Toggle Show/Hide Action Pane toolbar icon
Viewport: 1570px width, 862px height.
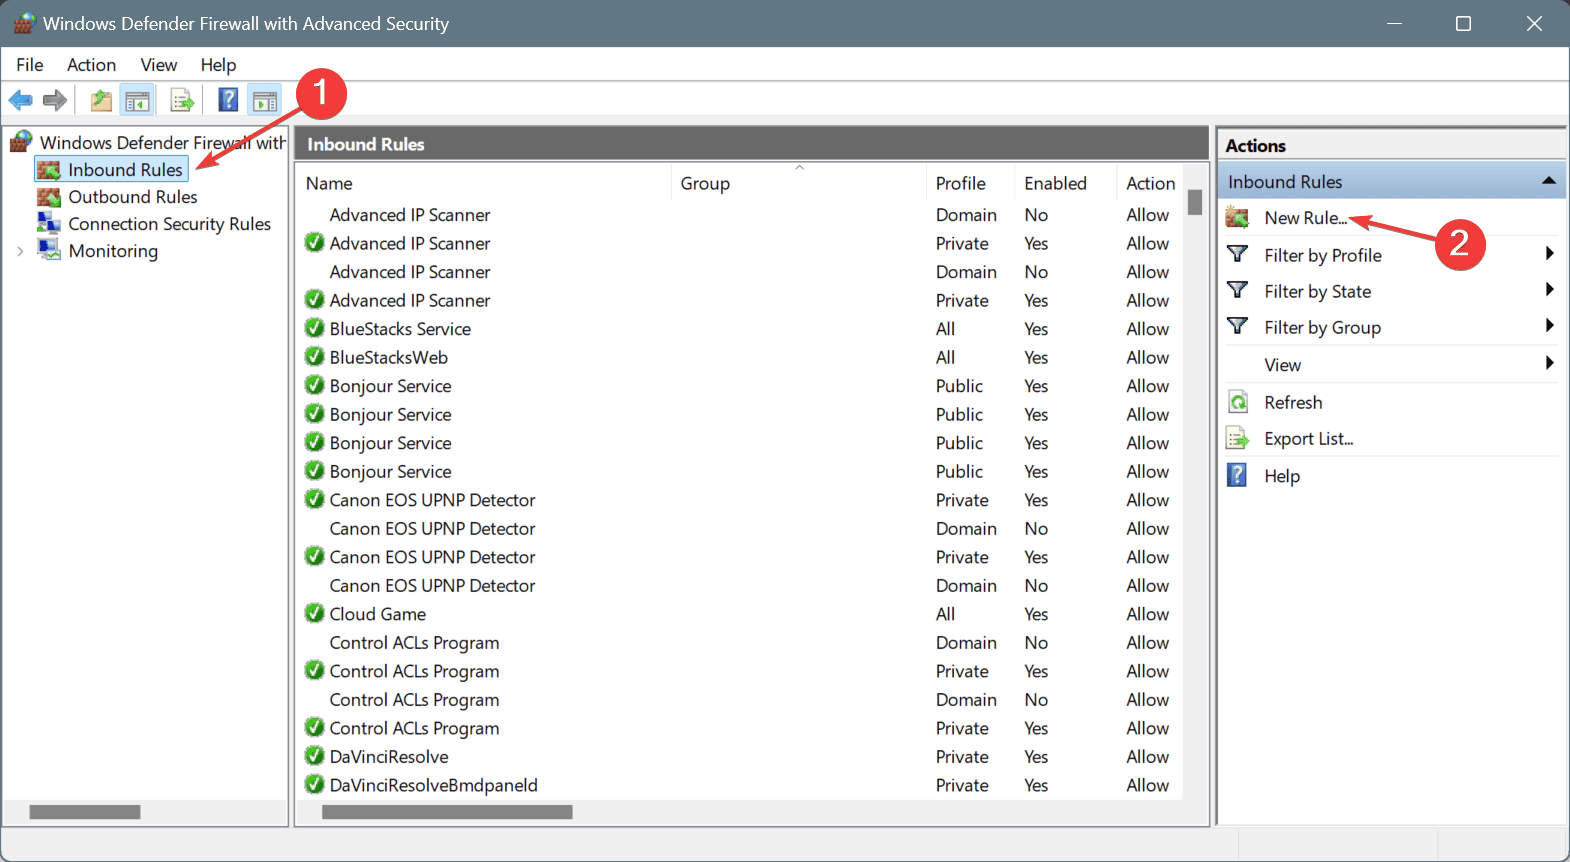(x=265, y=100)
